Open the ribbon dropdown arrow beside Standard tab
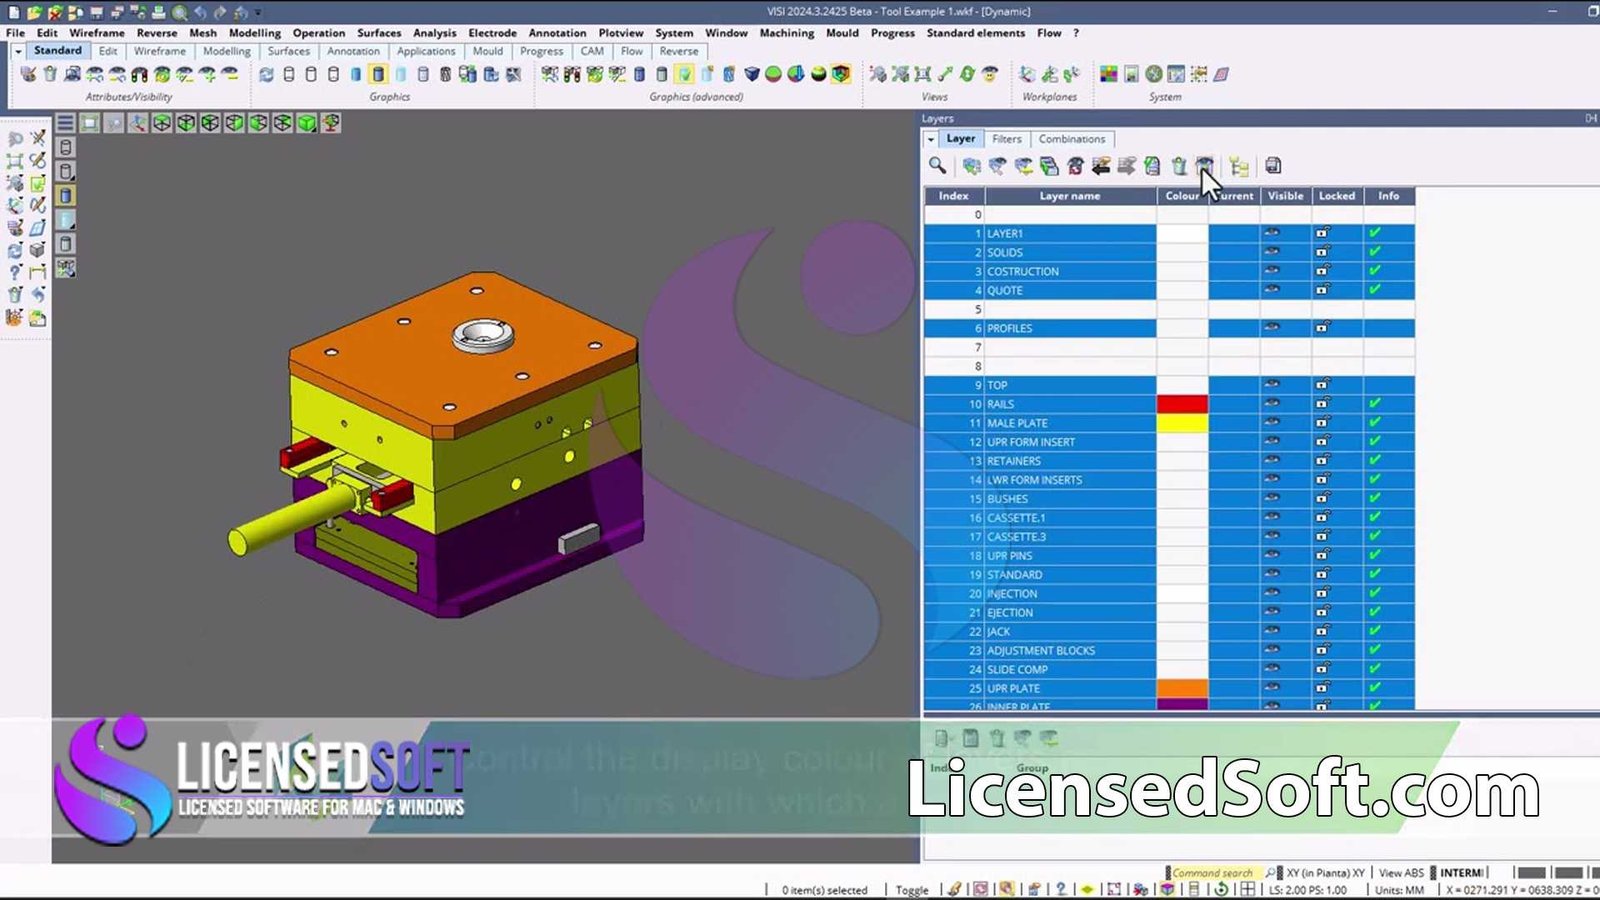This screenshot has width=1600, height=900. 18,51
